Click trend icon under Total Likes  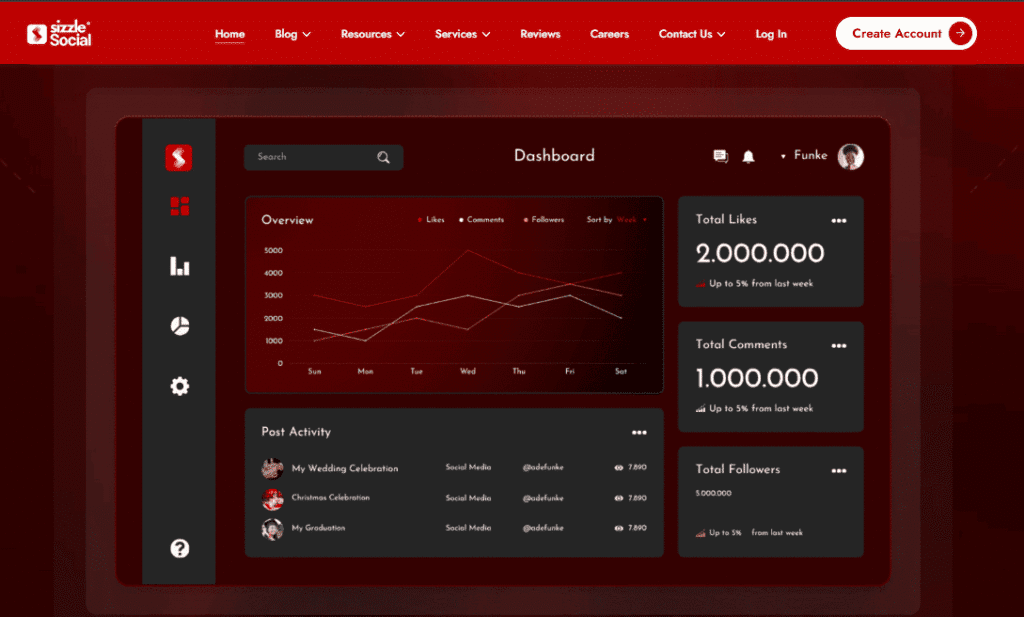point(700,283)
